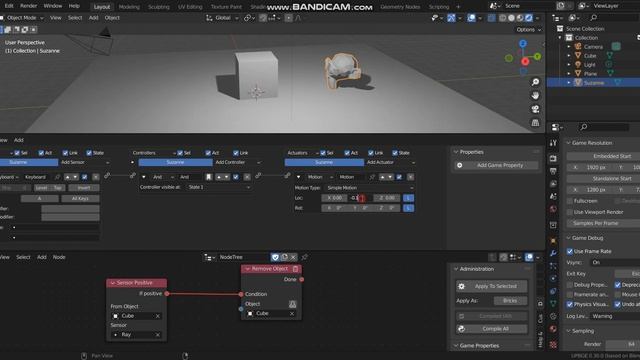640x360 pixels.
Task: Select solid viewport shading sphere icon
Action: pos(511,18)
